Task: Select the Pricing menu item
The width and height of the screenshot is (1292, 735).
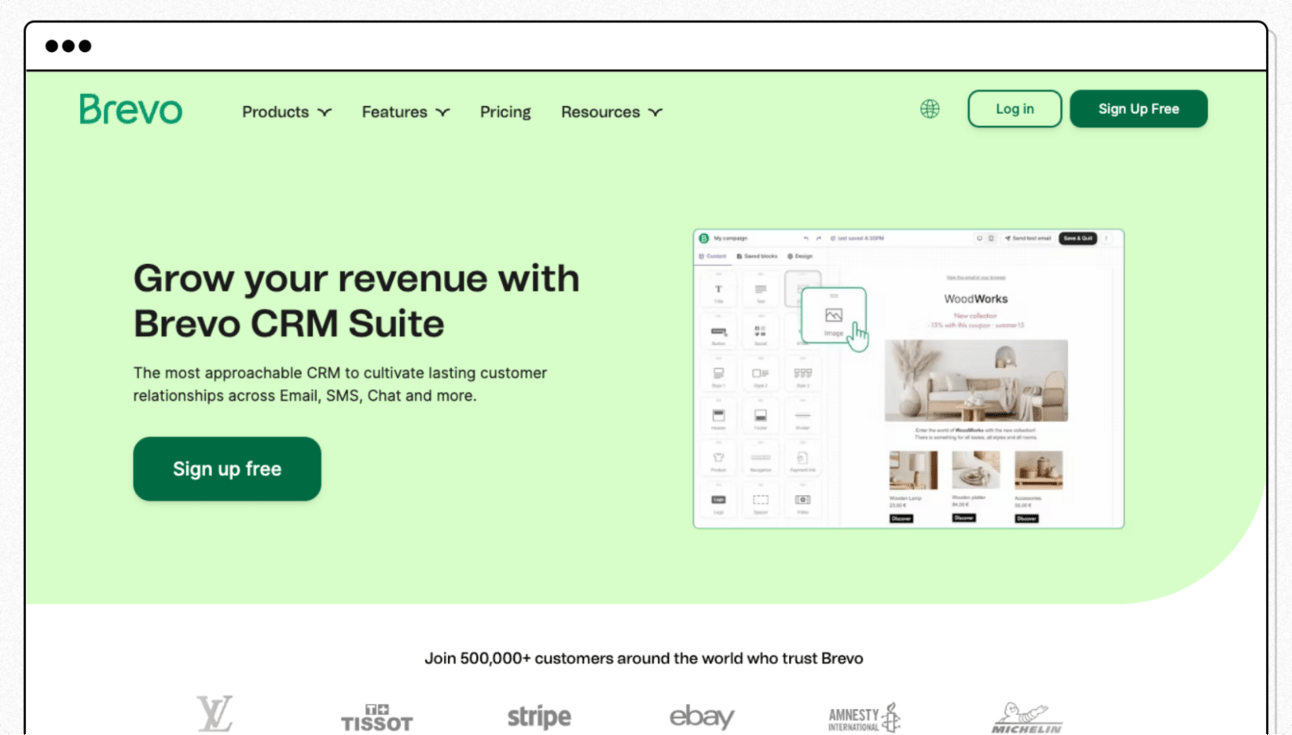Action: point(505,112)
